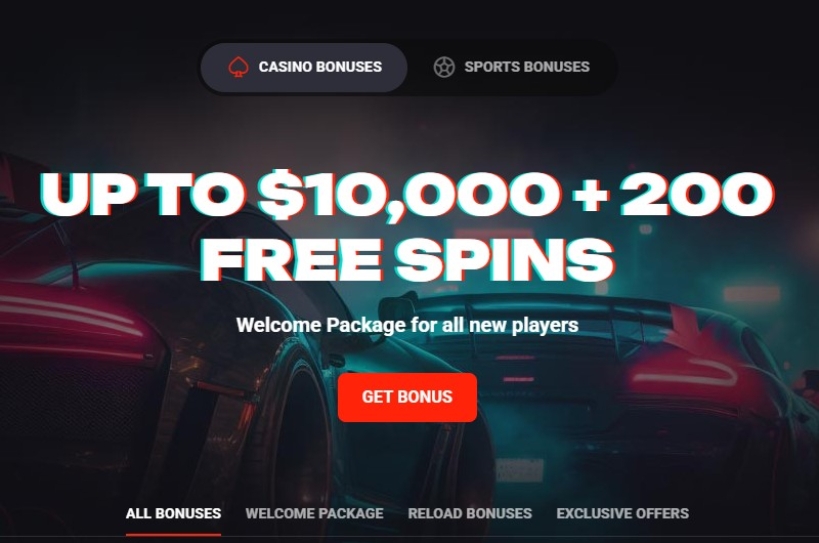Click the right car's license plate
The width and height of the screenshot is (819, 543).
519,471
